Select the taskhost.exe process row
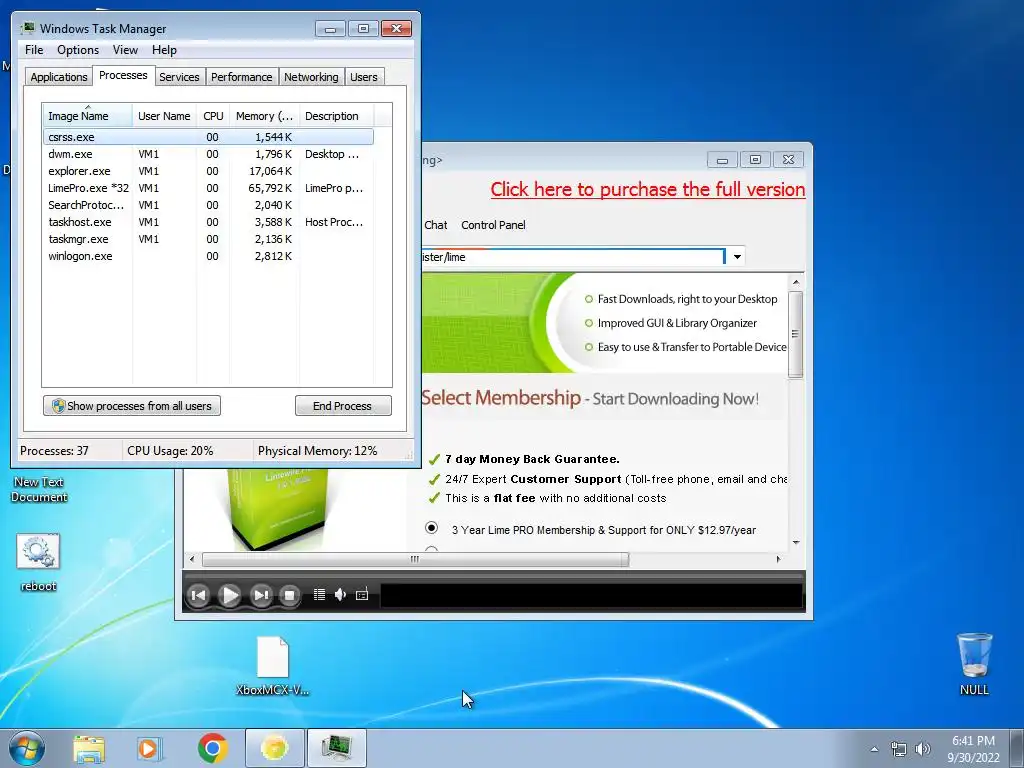The width and height of the screenshot is (1024, 768). click(208, 222)
